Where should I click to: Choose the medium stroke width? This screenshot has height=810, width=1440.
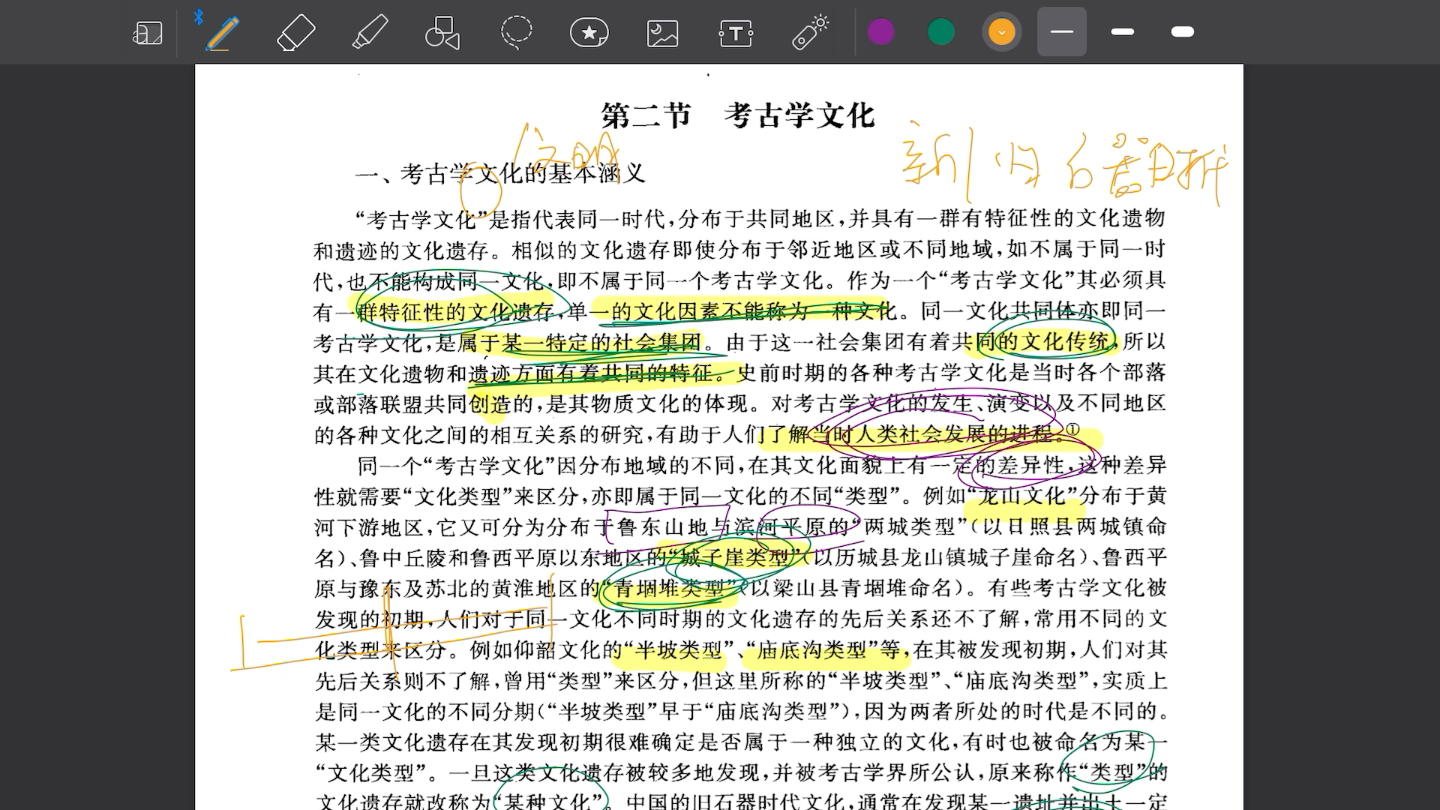[1122, 32]
